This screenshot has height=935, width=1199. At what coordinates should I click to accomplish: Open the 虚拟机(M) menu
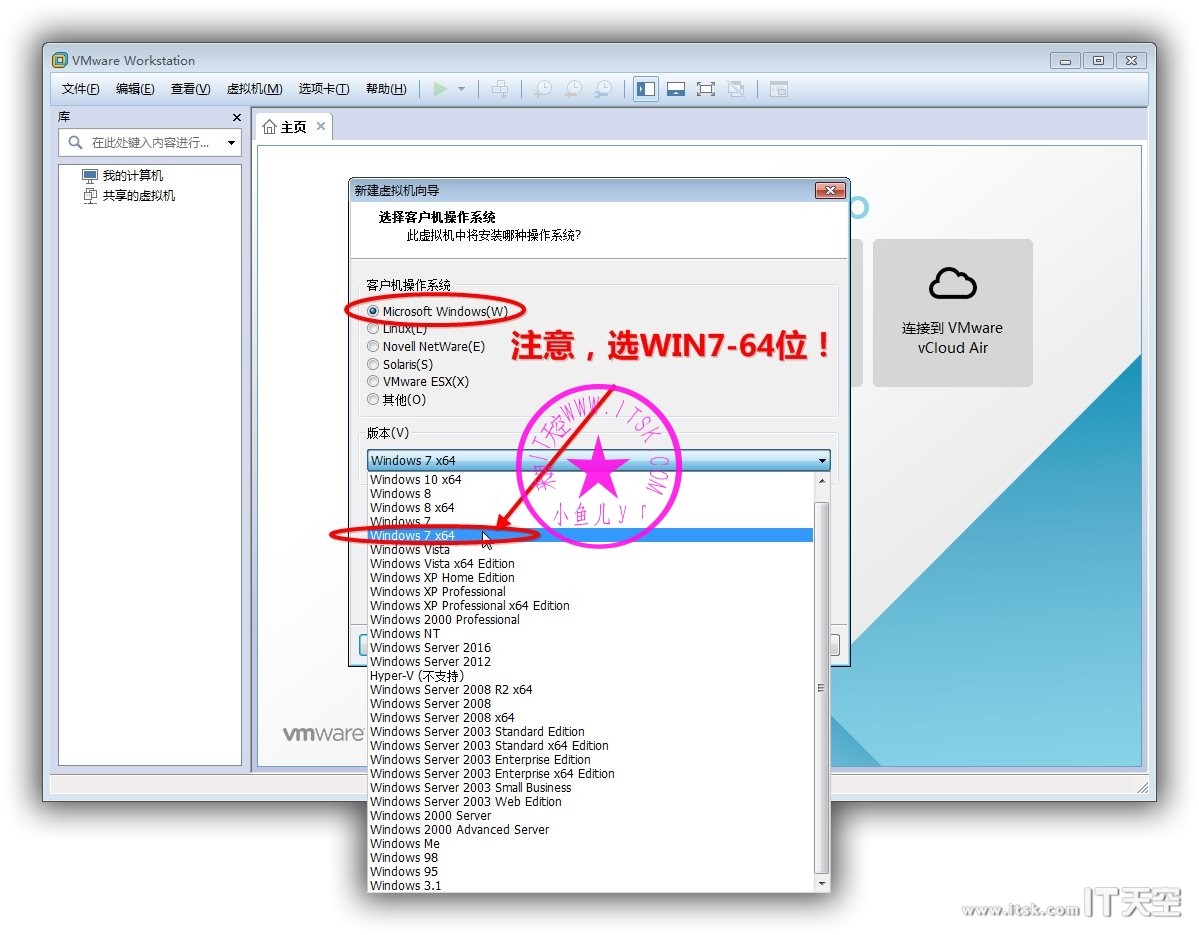click(x=254, y=89)
